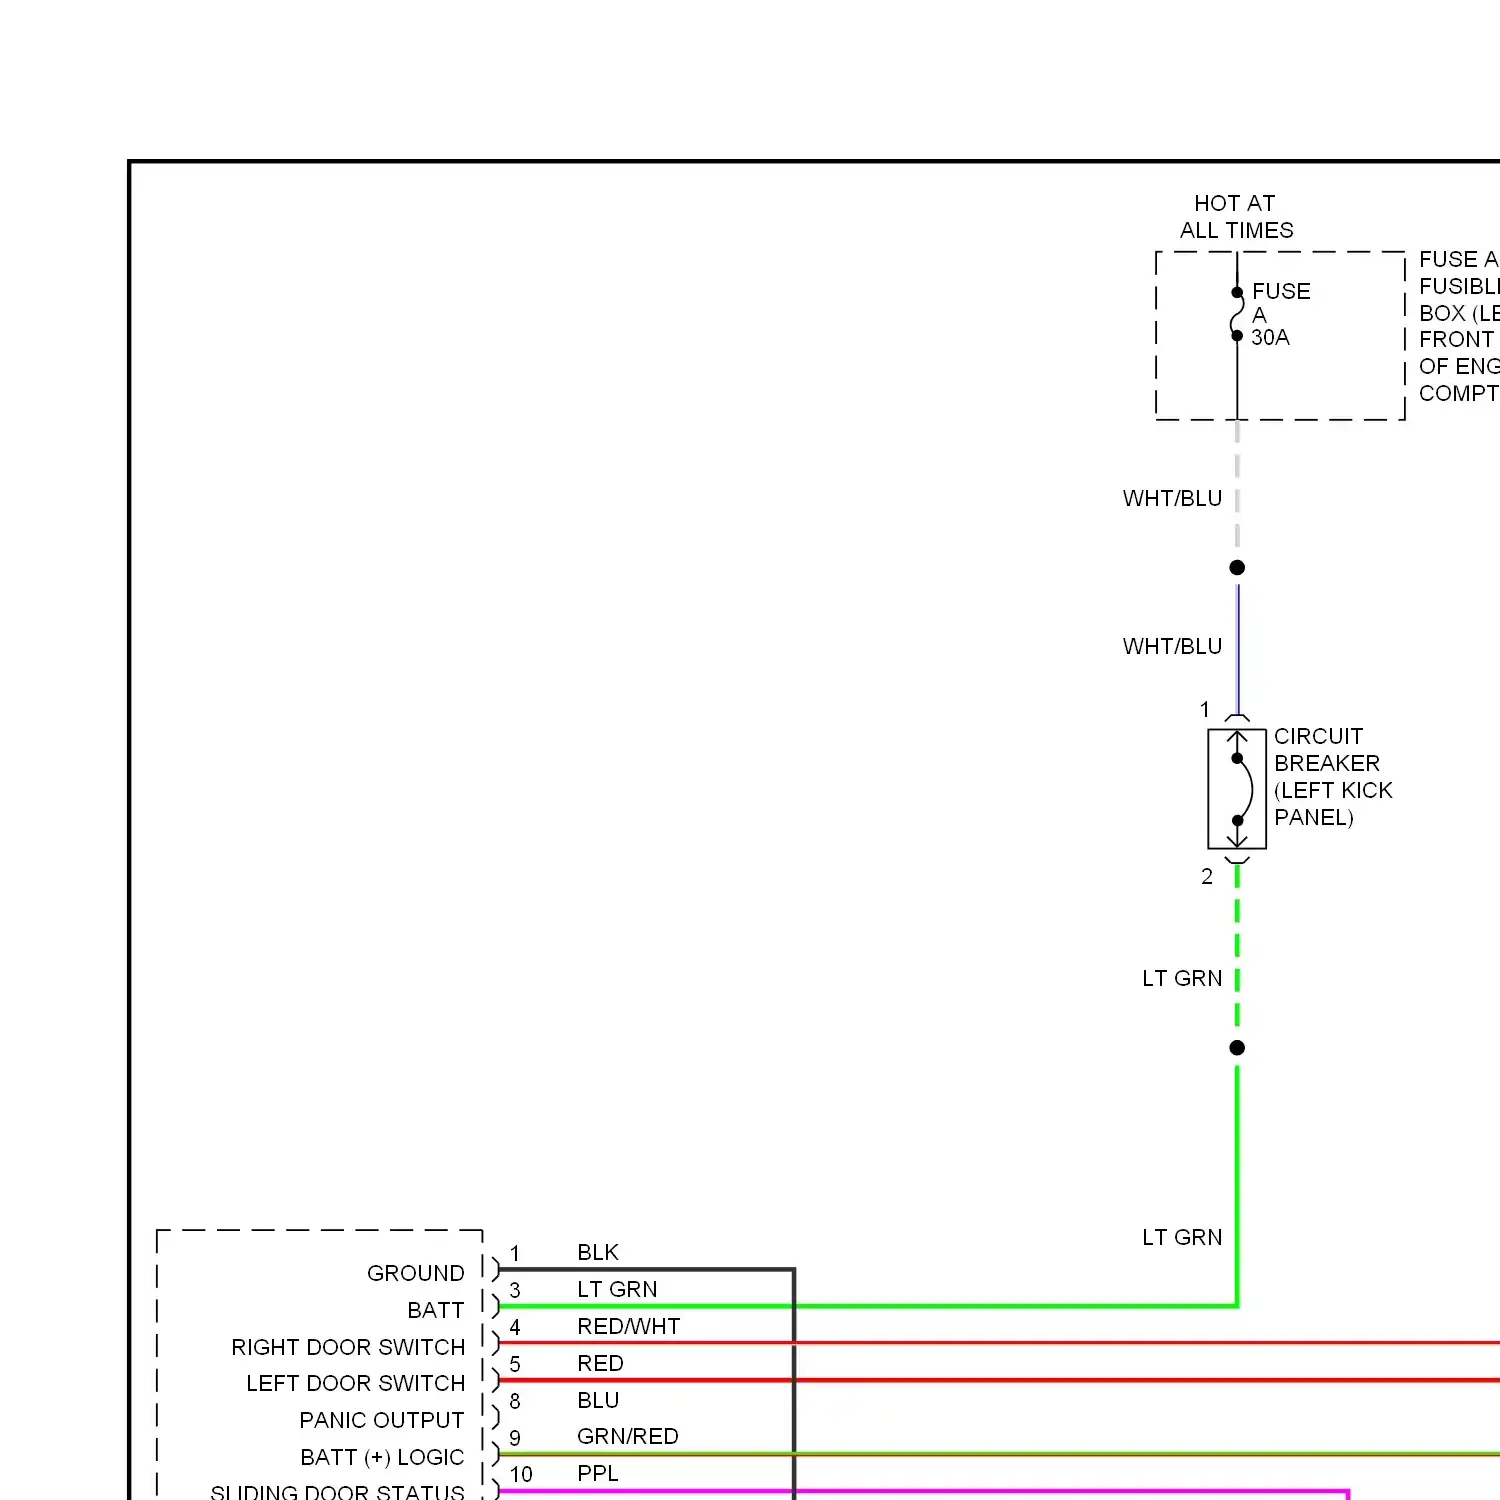The width and height of the screenshot is (1500, 1500).
Task: Select the BATT pin label
Action: [x=435, y=1310]
